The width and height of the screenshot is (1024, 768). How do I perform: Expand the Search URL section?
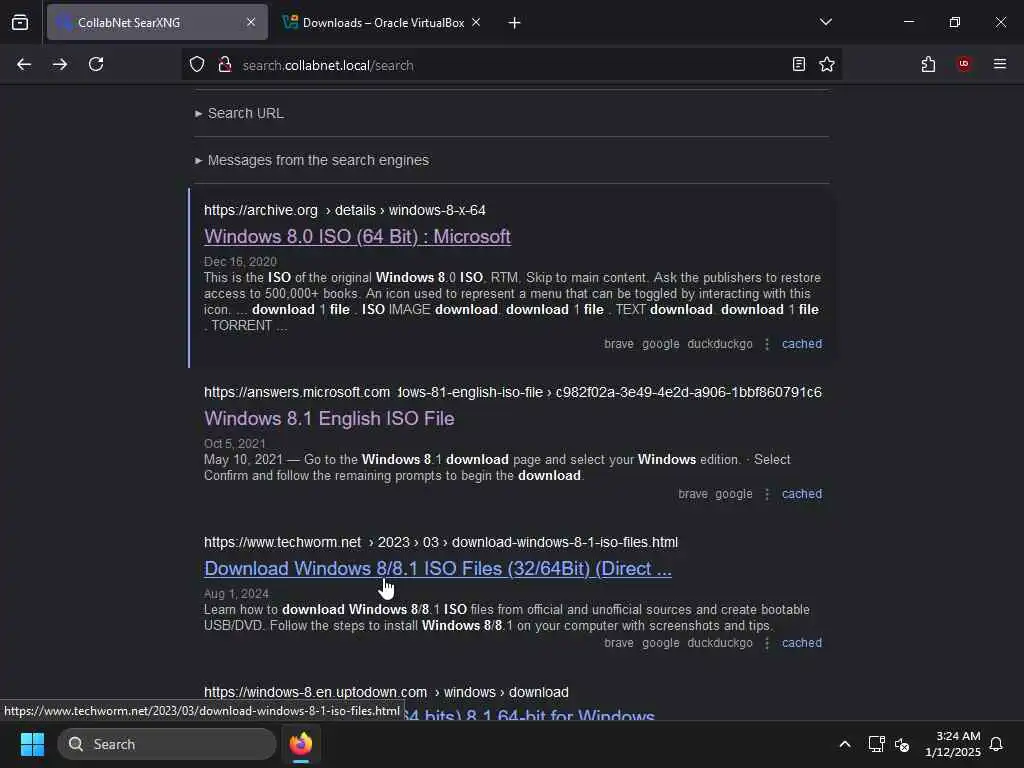coord(239,113)
